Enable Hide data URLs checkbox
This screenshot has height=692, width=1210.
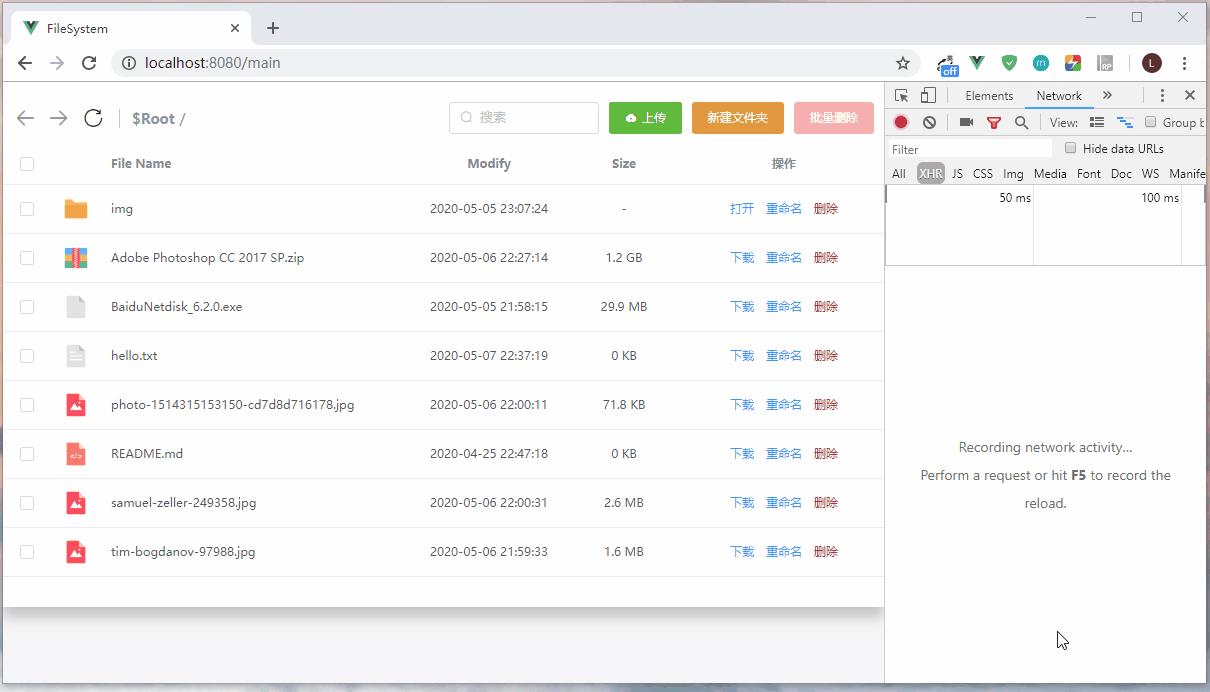click(x=1070, y=148)
